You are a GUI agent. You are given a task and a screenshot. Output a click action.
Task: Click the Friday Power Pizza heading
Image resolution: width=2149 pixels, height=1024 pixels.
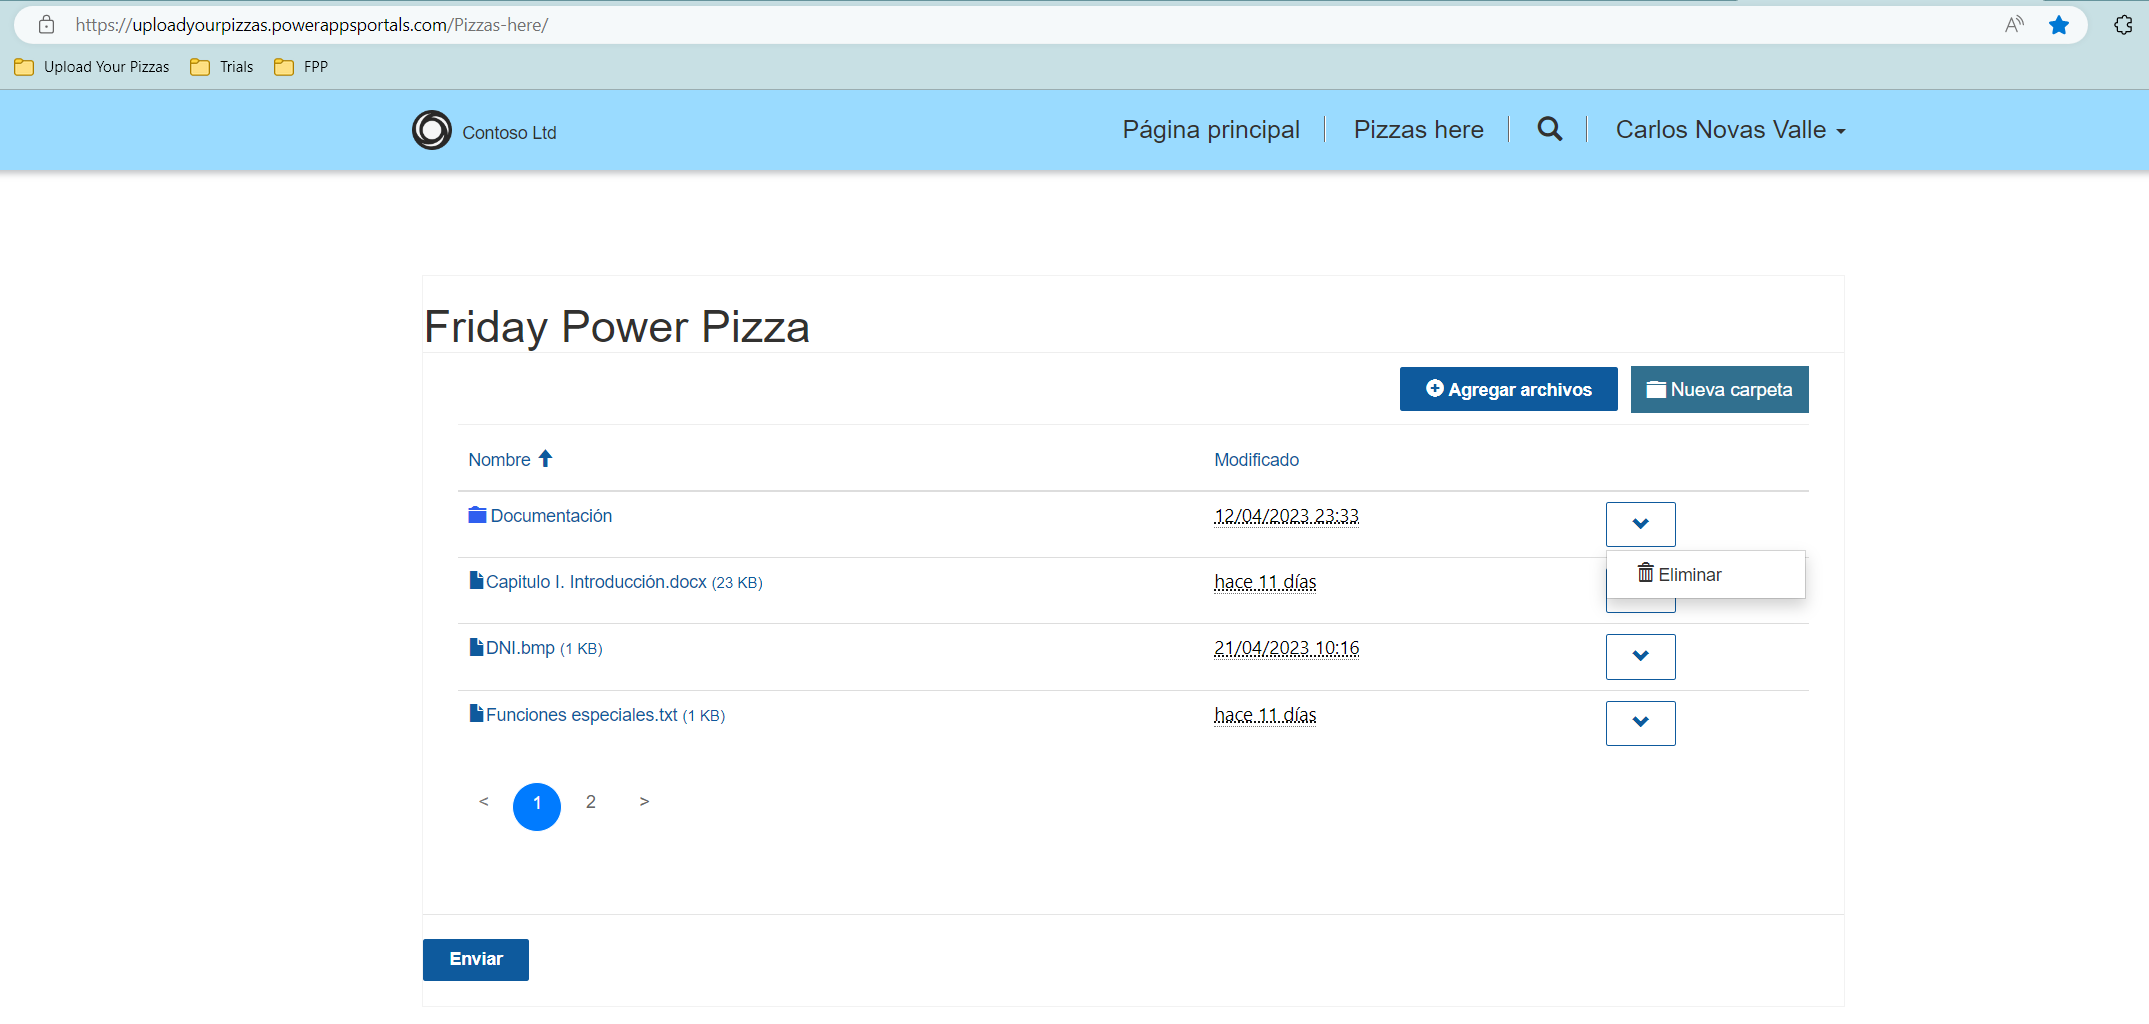click(617, 326)
